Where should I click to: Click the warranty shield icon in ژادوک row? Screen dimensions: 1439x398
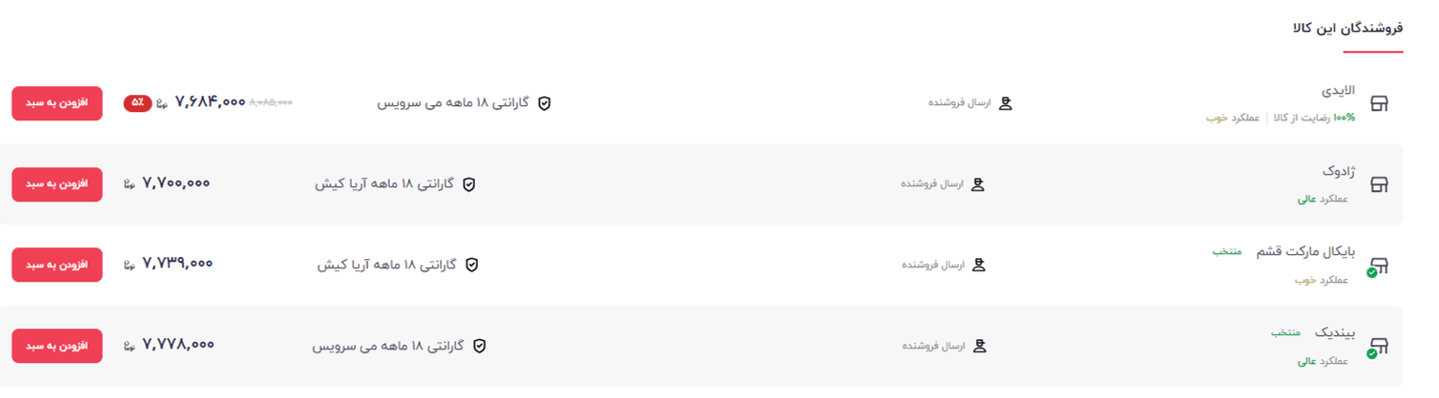pos(468,184)
